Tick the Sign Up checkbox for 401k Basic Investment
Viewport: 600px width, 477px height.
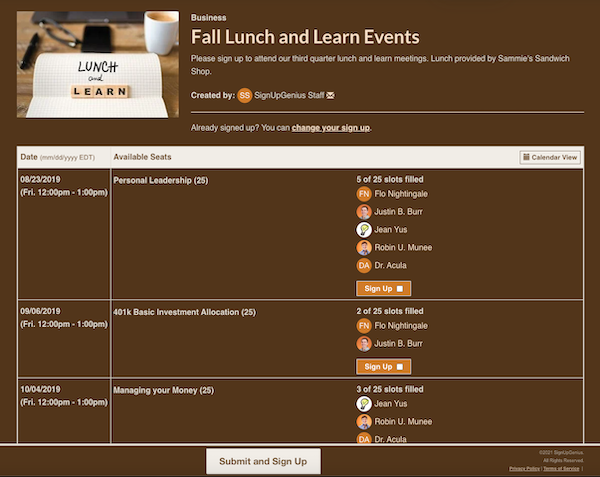399,367
